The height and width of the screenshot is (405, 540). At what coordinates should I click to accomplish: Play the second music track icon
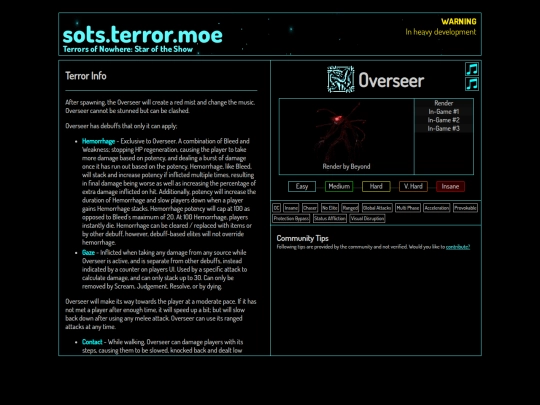pos(472,84)
